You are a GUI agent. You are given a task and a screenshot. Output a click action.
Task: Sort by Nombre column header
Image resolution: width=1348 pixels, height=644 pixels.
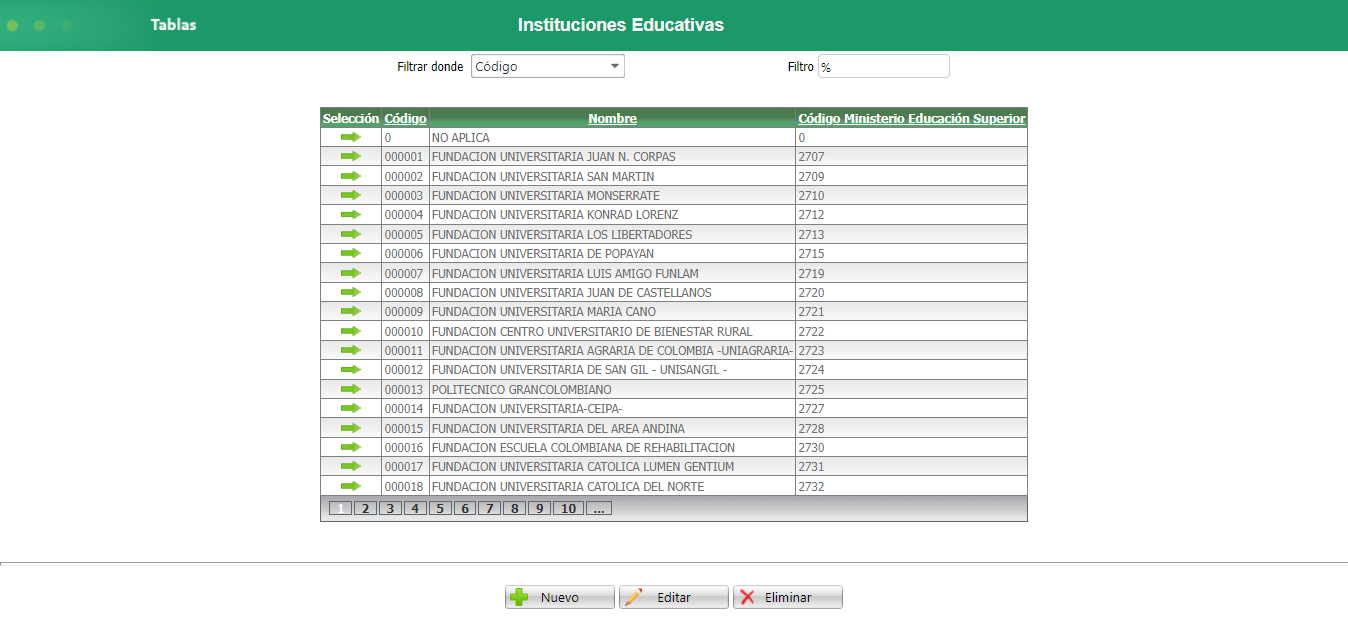(x=612, y=118)
